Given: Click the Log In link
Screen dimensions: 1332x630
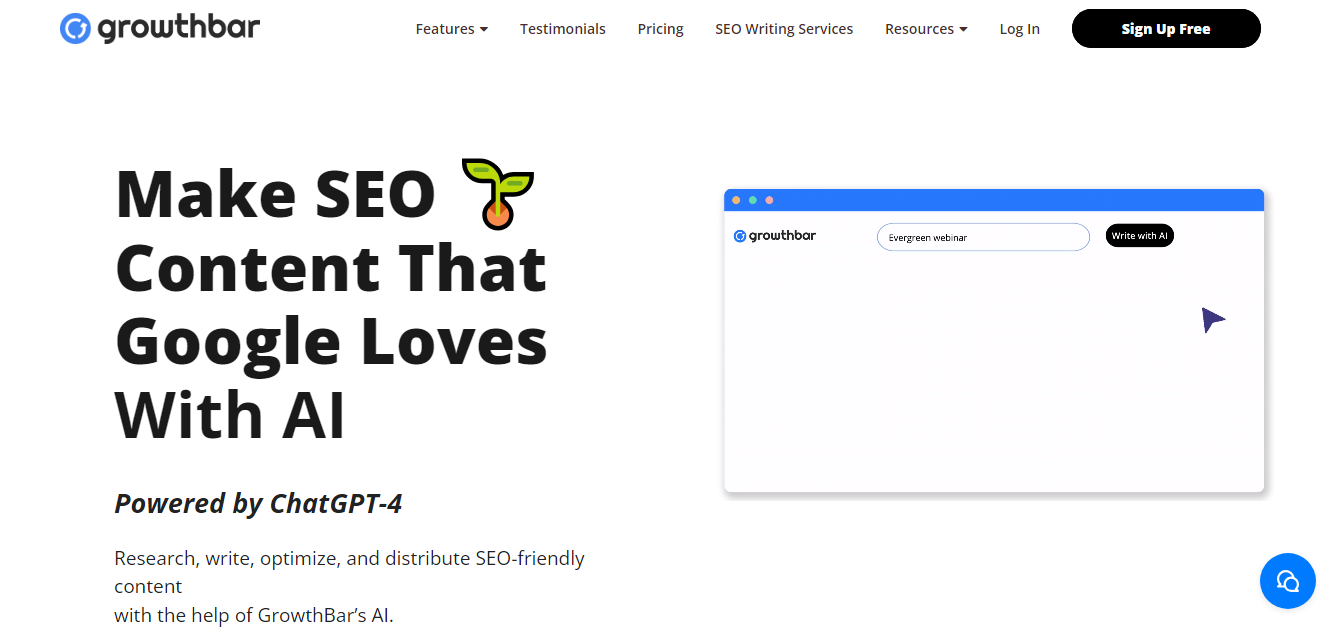Looking at the screenshot, I should [1019, 29].
